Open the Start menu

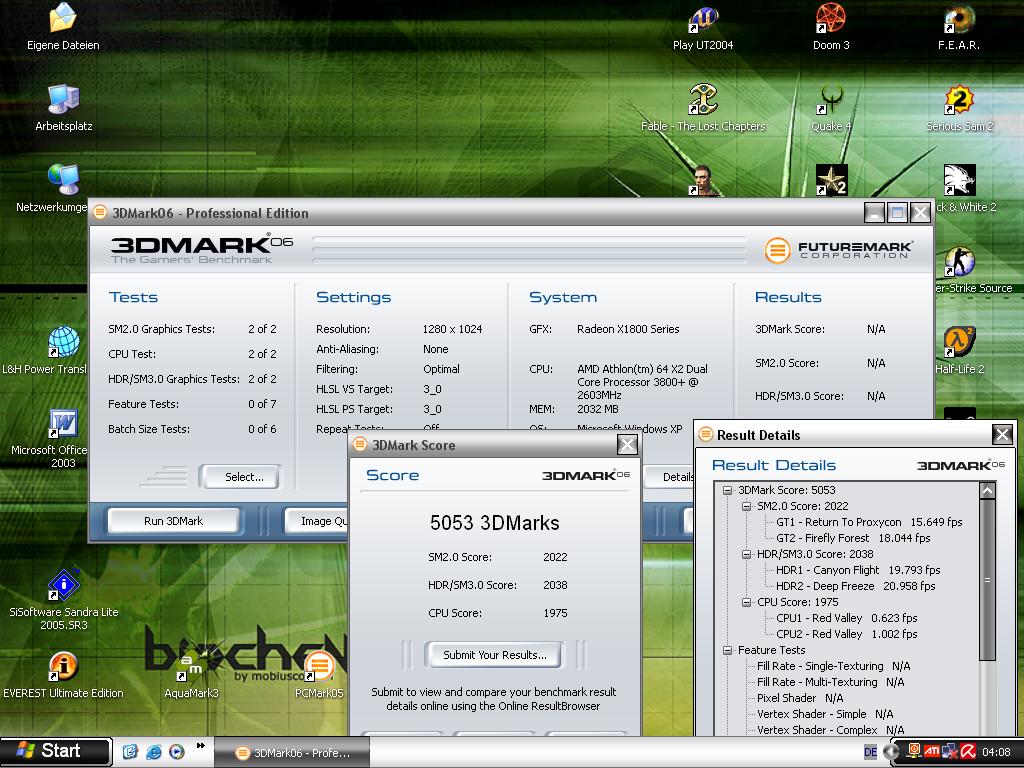point(56,751)
